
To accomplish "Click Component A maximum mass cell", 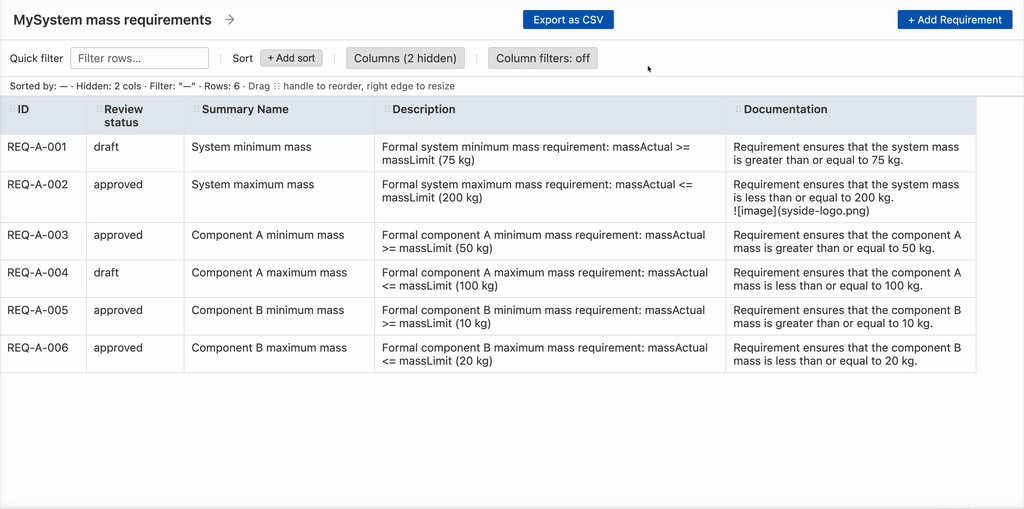I will pos(280,279).
